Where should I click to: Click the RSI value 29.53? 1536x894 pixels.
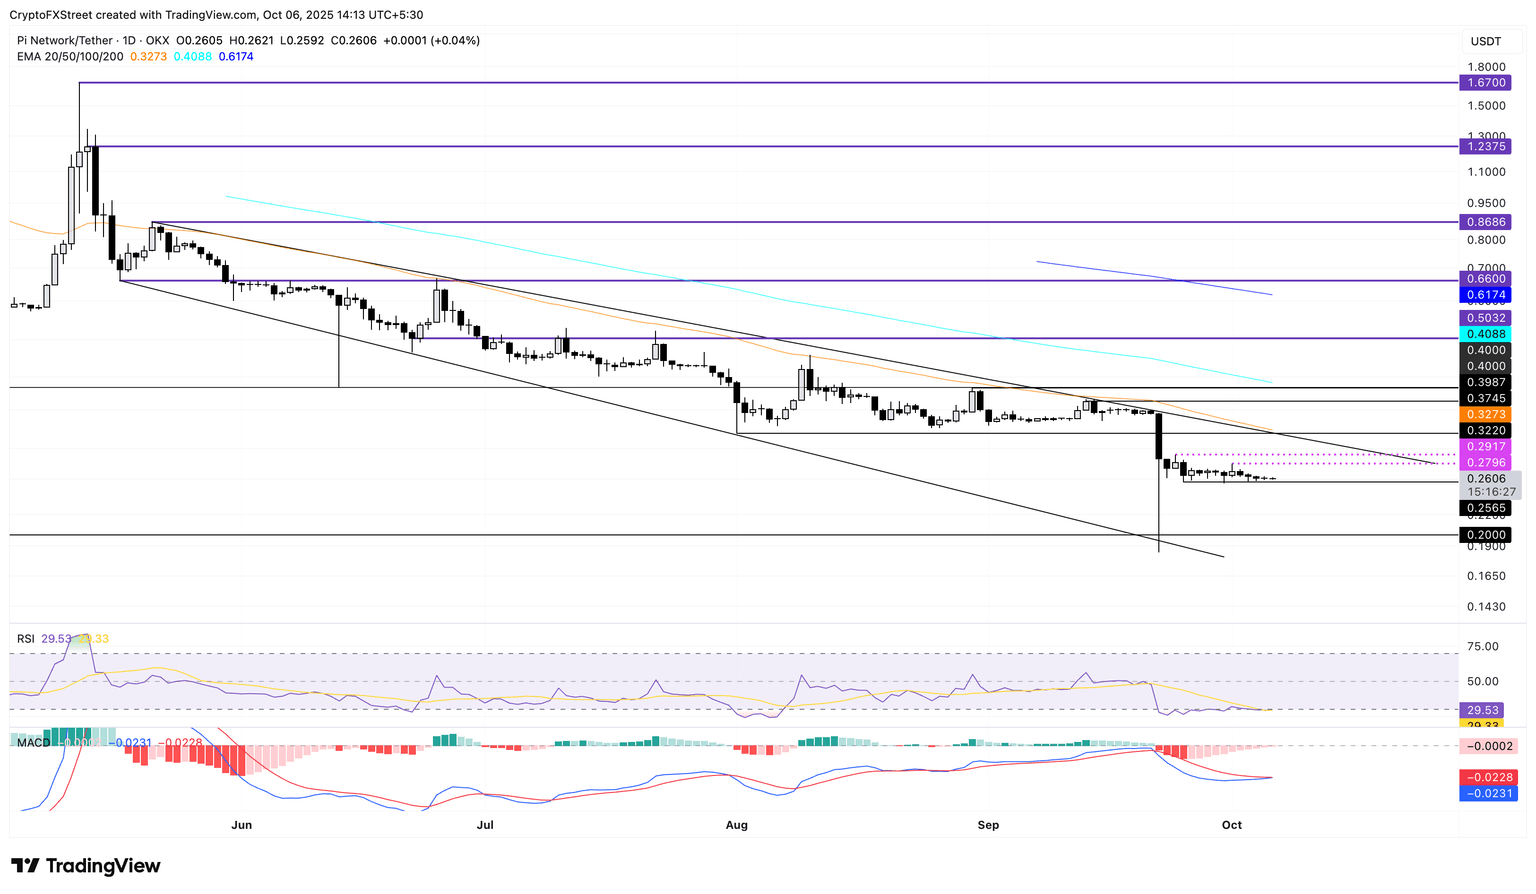(55, 637)
